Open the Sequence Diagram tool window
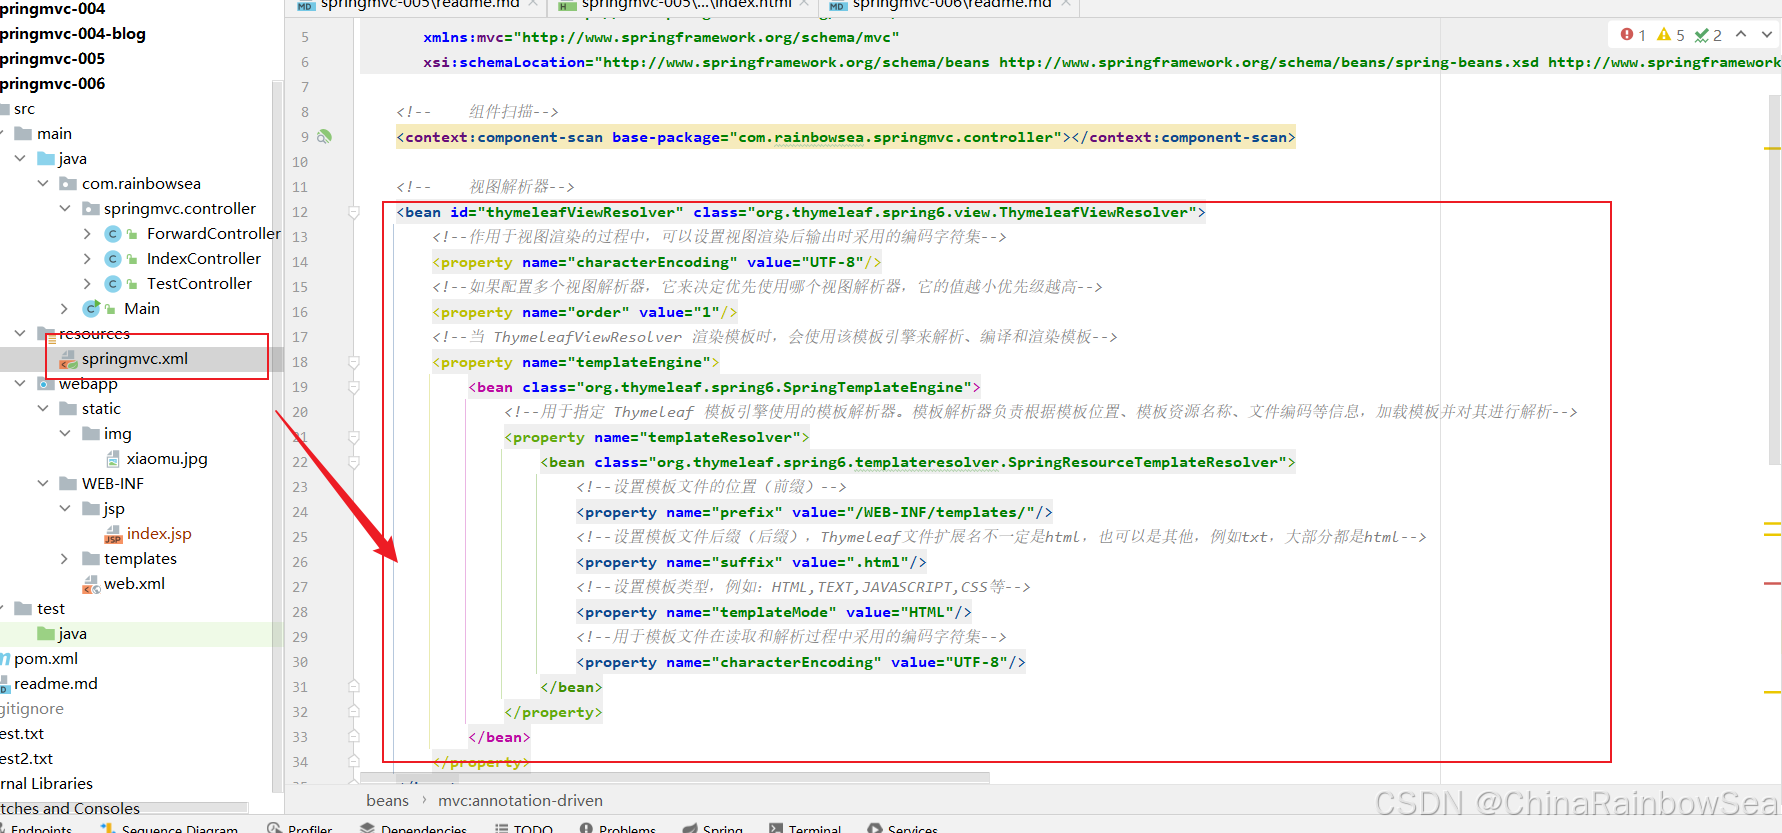 coord(170,826)
